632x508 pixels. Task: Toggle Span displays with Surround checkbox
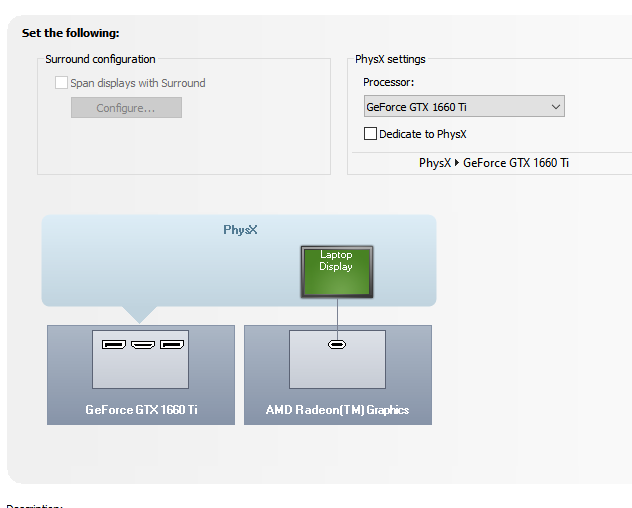click(x=62, y=83)
